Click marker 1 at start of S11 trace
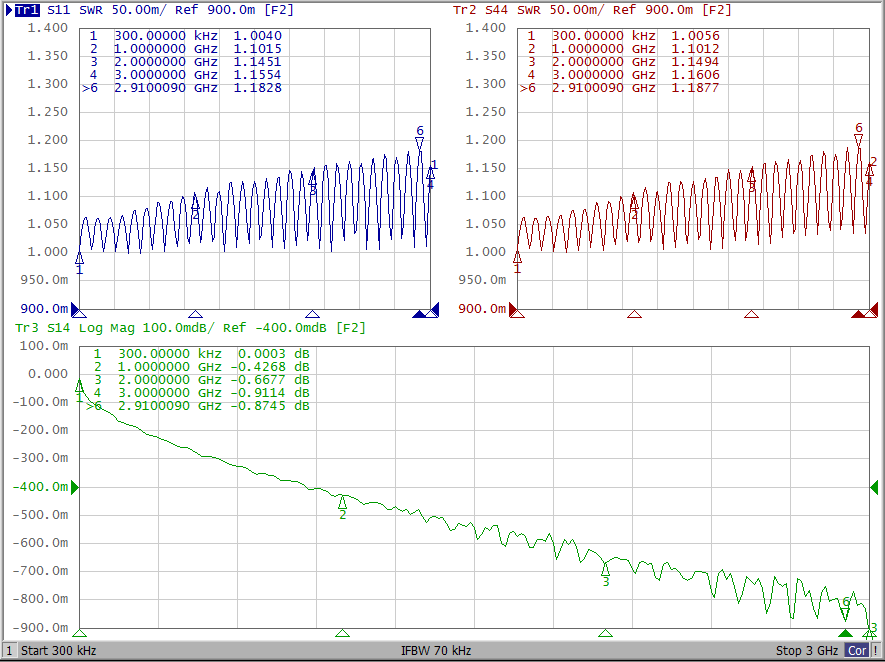This screenshot has width=885, height=662. pos(79,257)
